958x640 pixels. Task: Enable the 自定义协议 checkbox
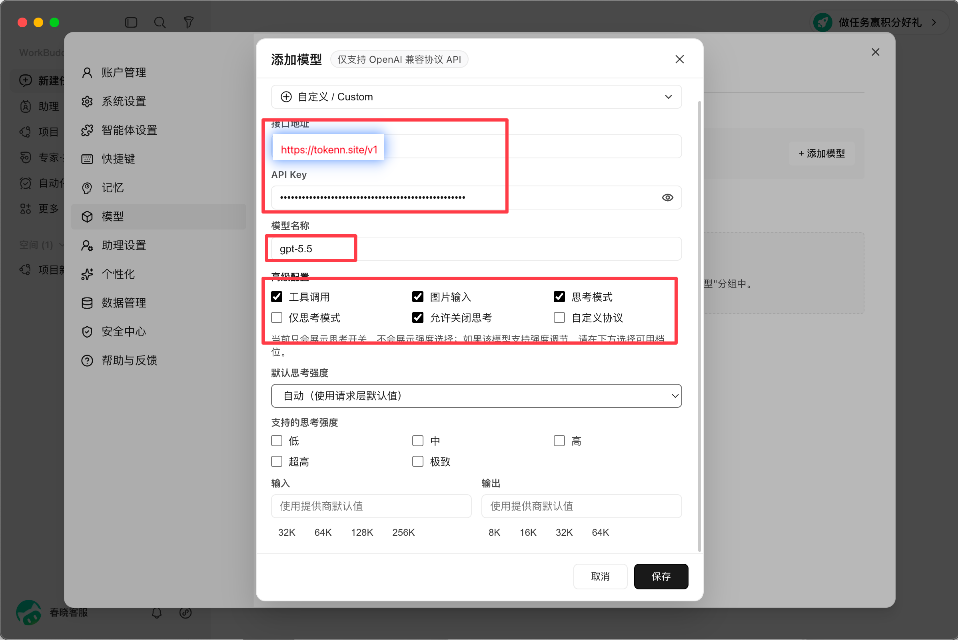point(559,318)
